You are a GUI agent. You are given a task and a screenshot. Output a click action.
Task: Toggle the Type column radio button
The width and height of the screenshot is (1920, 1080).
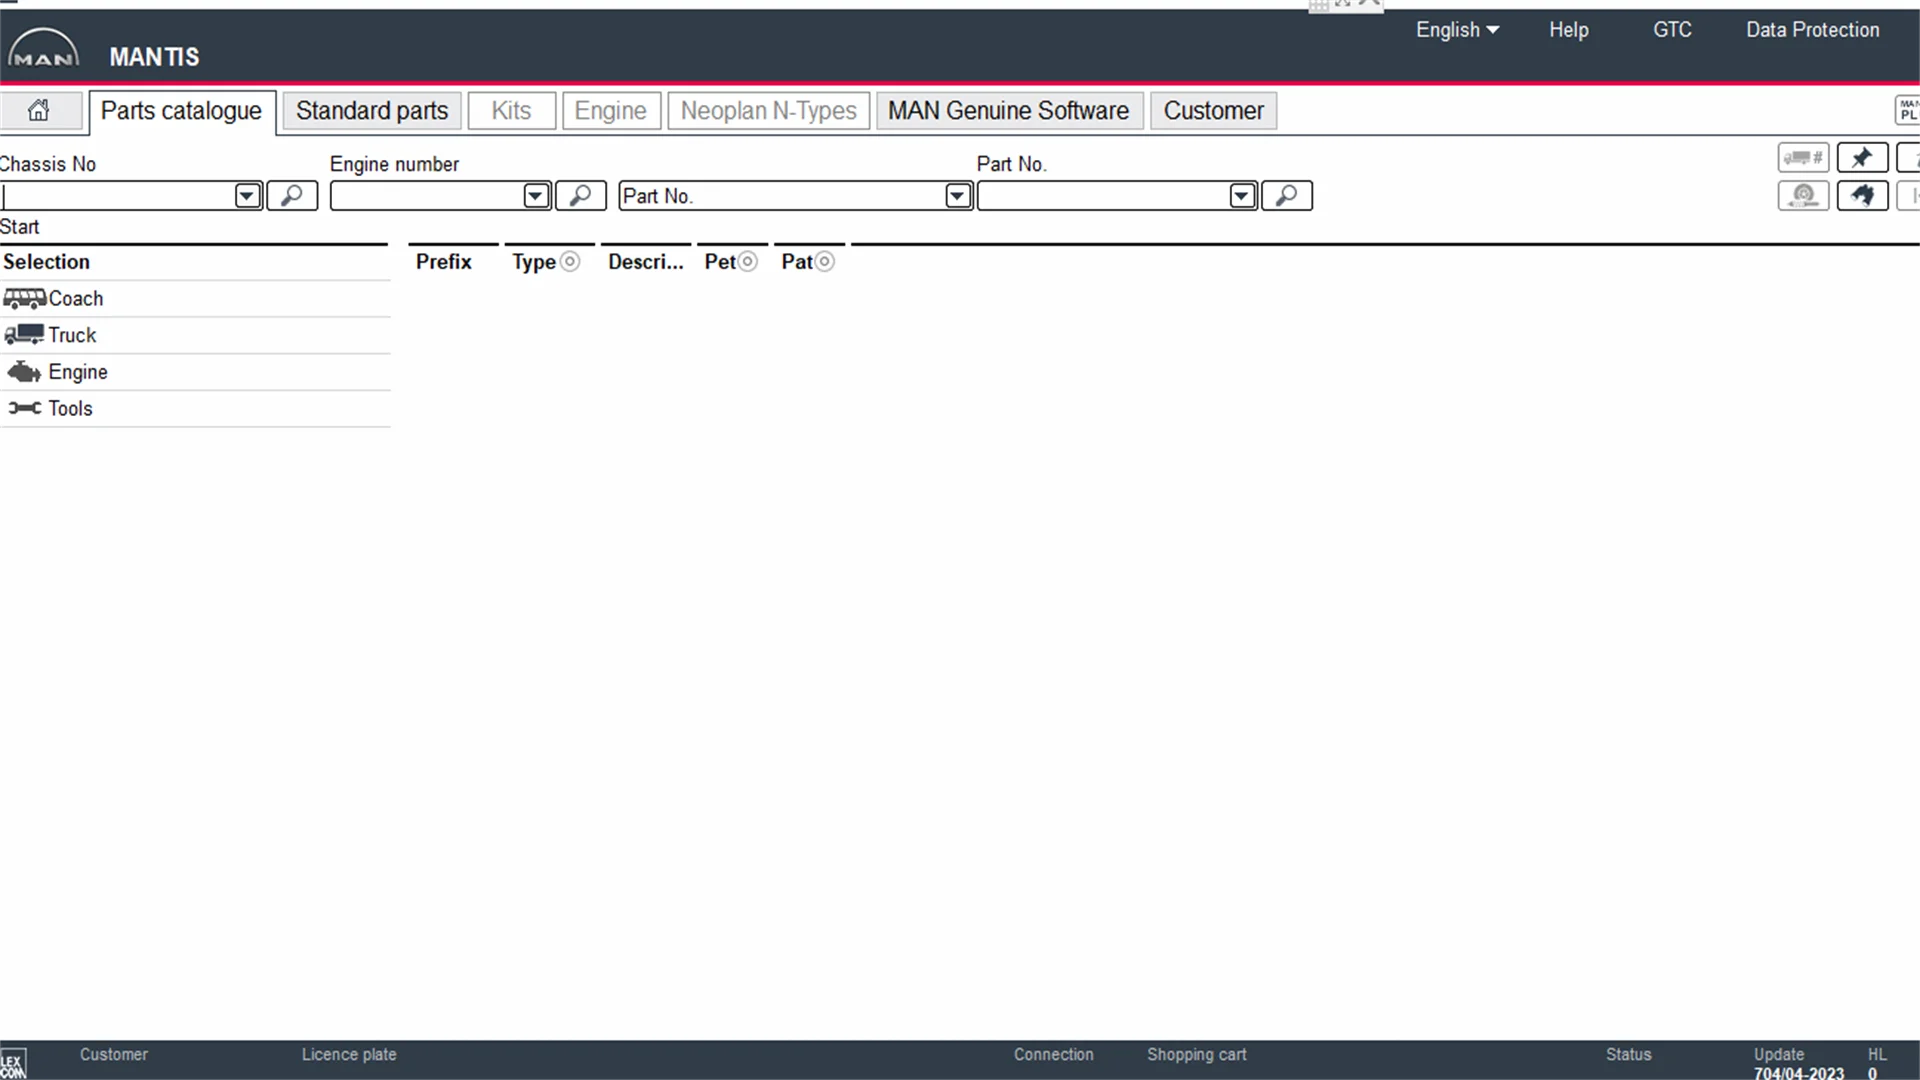570,262
